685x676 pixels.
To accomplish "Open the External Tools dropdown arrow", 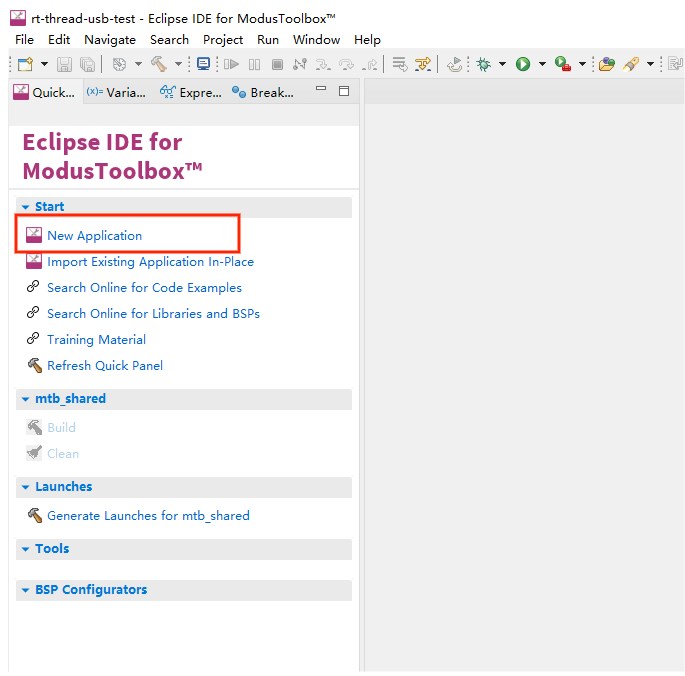I will [582, 64].
